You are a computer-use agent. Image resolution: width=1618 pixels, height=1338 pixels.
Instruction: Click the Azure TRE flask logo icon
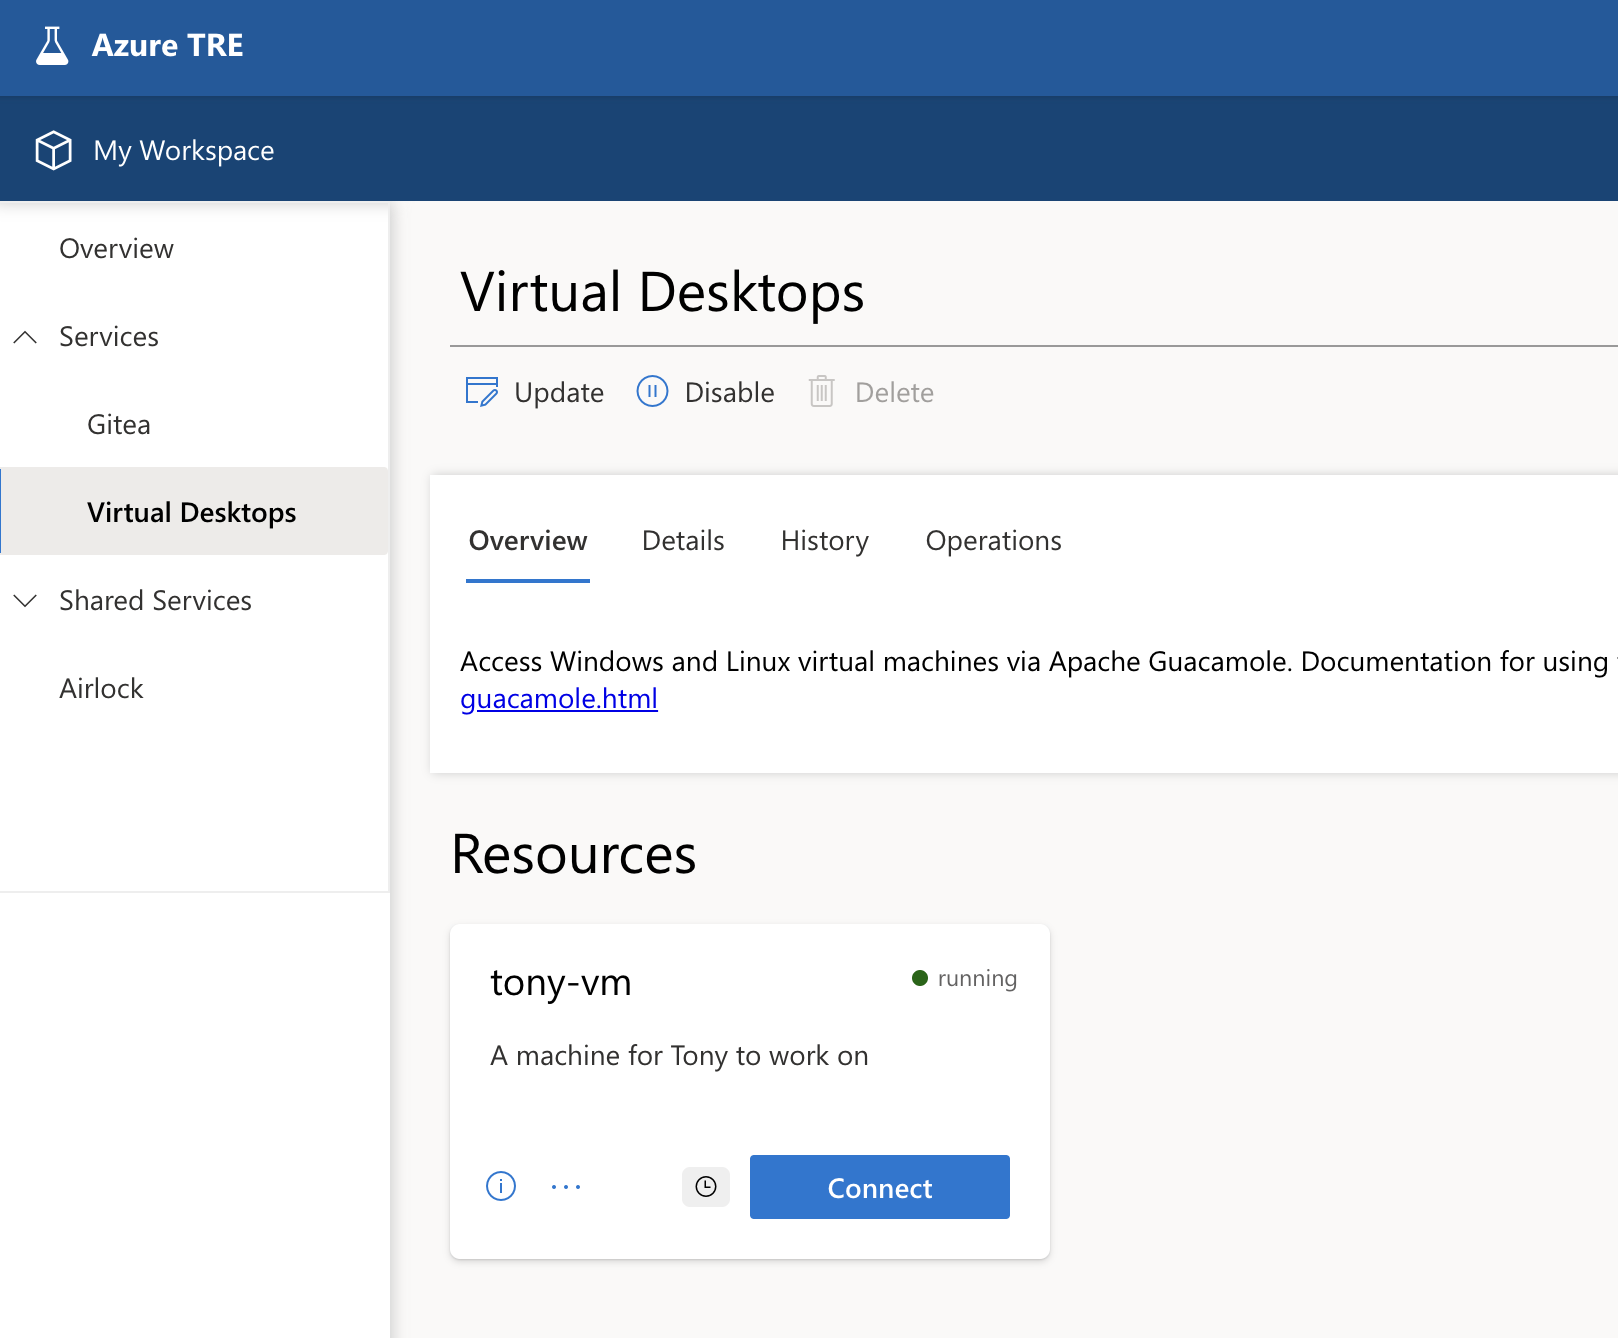52,46
